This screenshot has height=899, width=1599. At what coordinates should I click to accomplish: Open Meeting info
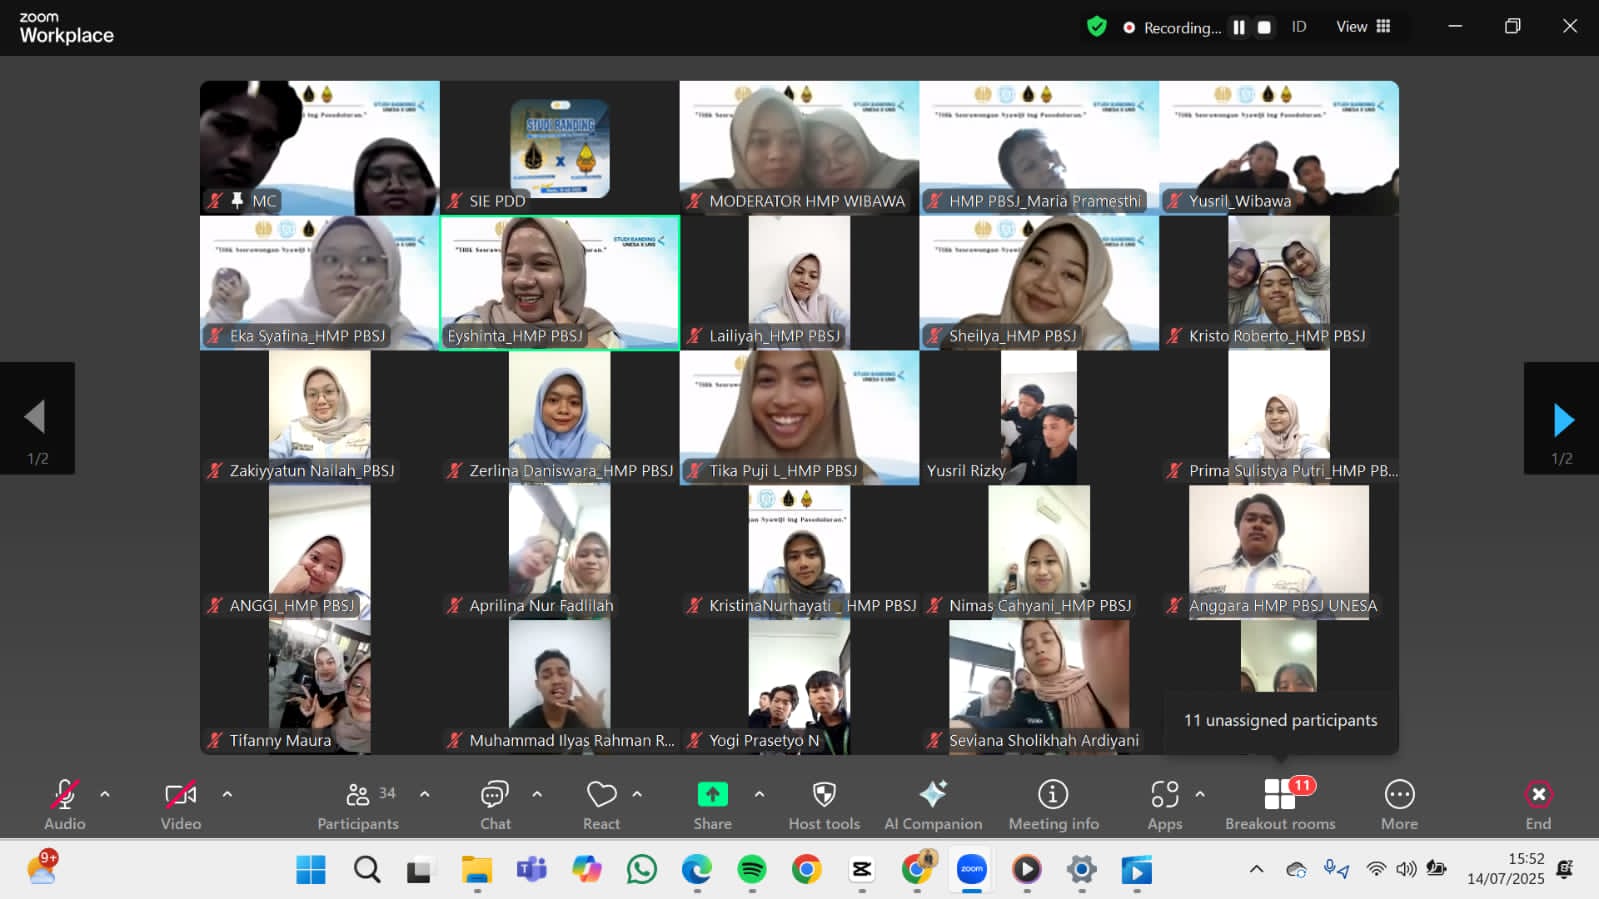tap(1053, 804)
